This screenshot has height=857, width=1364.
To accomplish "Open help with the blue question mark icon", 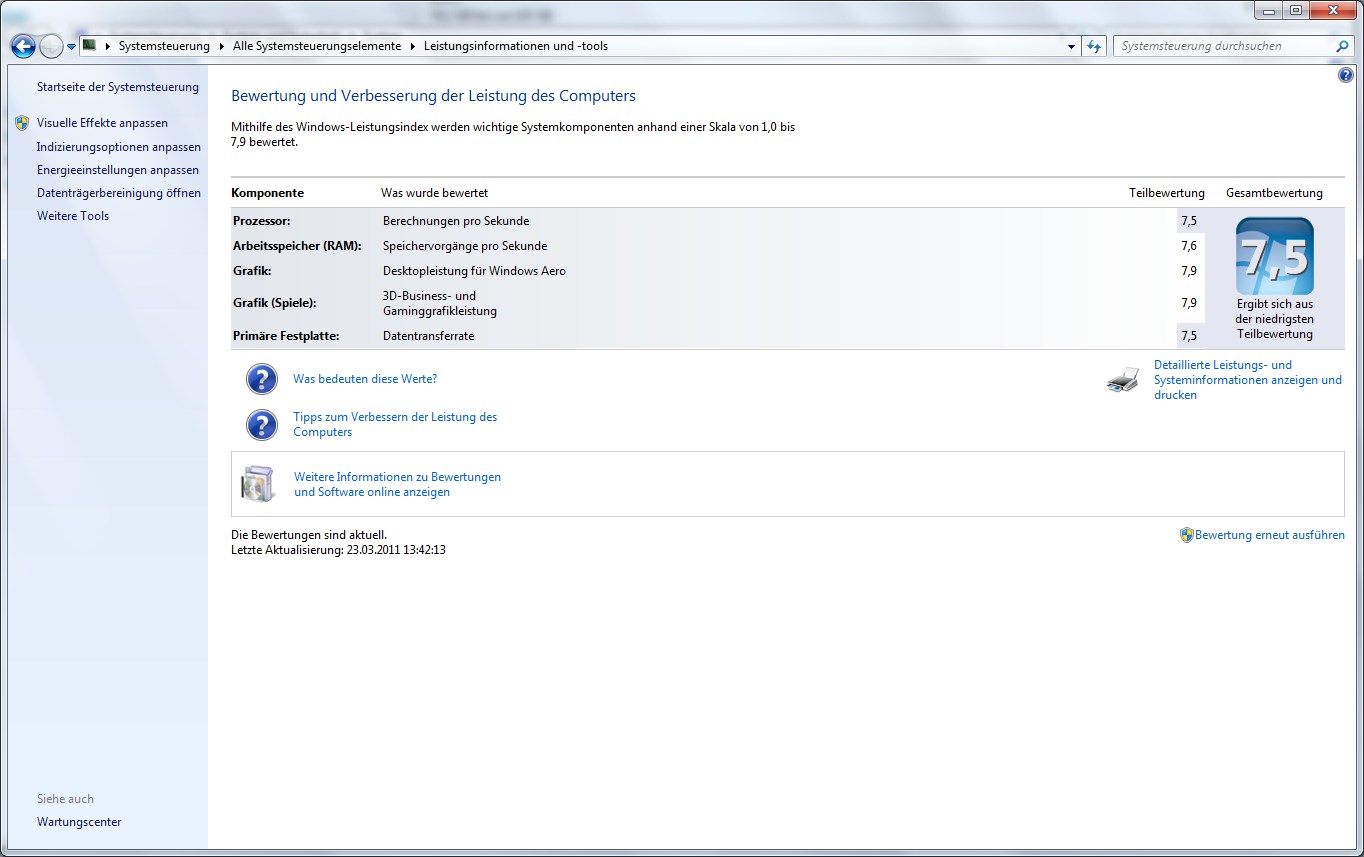I will (1345, 76).
